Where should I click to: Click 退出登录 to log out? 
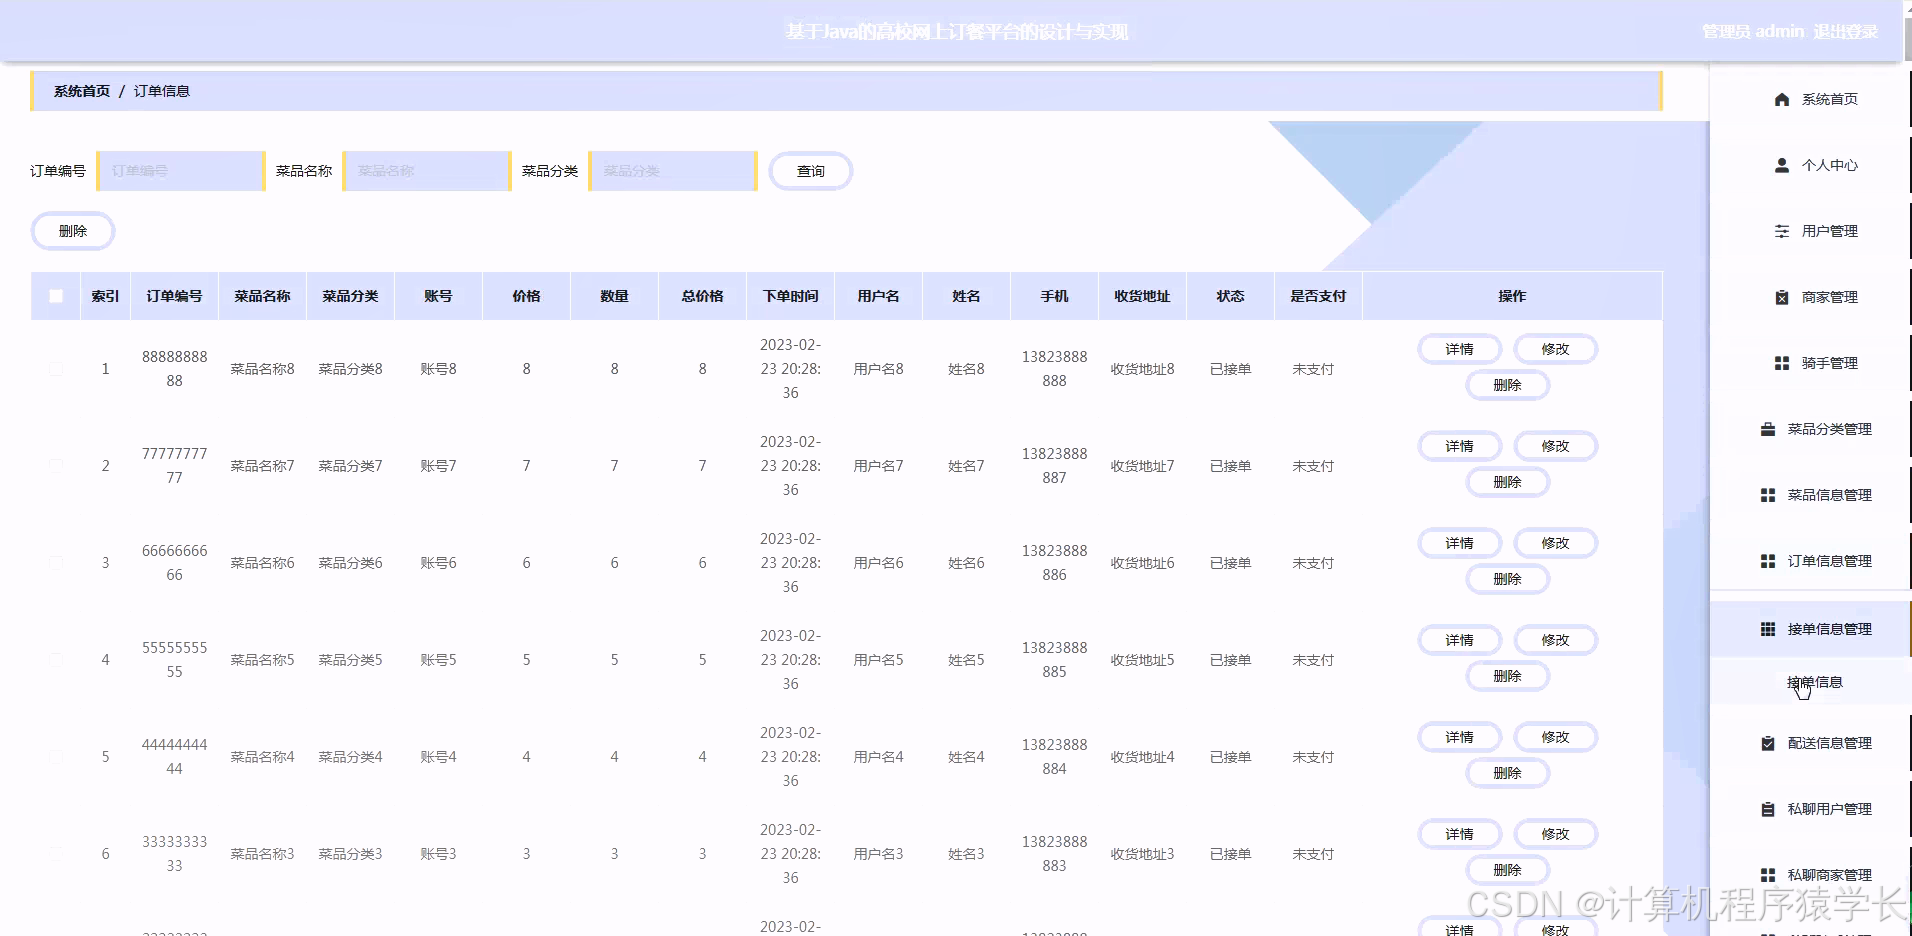coord(1845,32)
